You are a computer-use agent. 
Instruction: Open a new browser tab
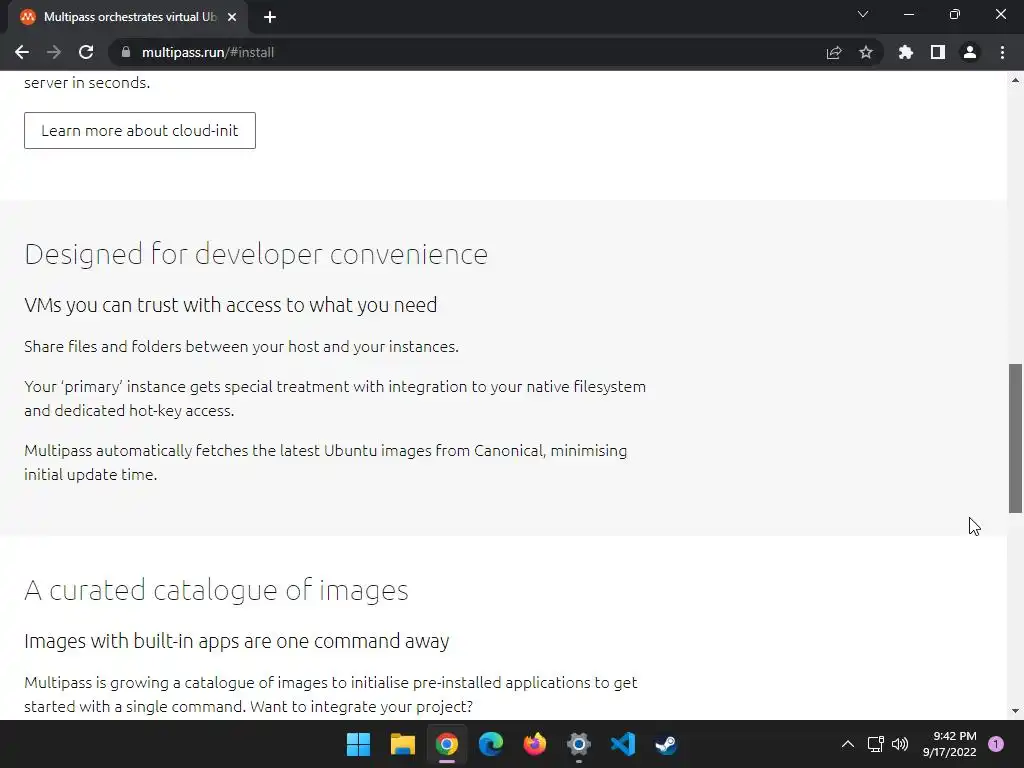pyautogui.click(x=270, y=18)
